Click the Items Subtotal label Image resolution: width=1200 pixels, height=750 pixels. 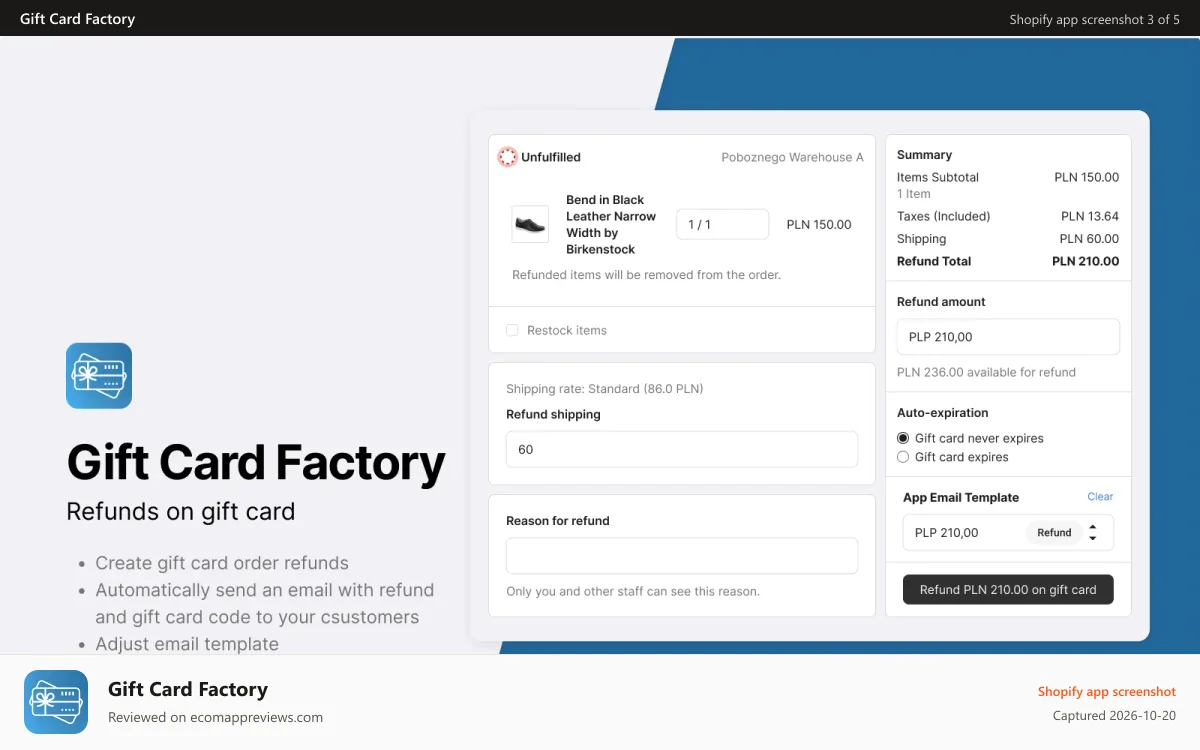pos(938,177)
